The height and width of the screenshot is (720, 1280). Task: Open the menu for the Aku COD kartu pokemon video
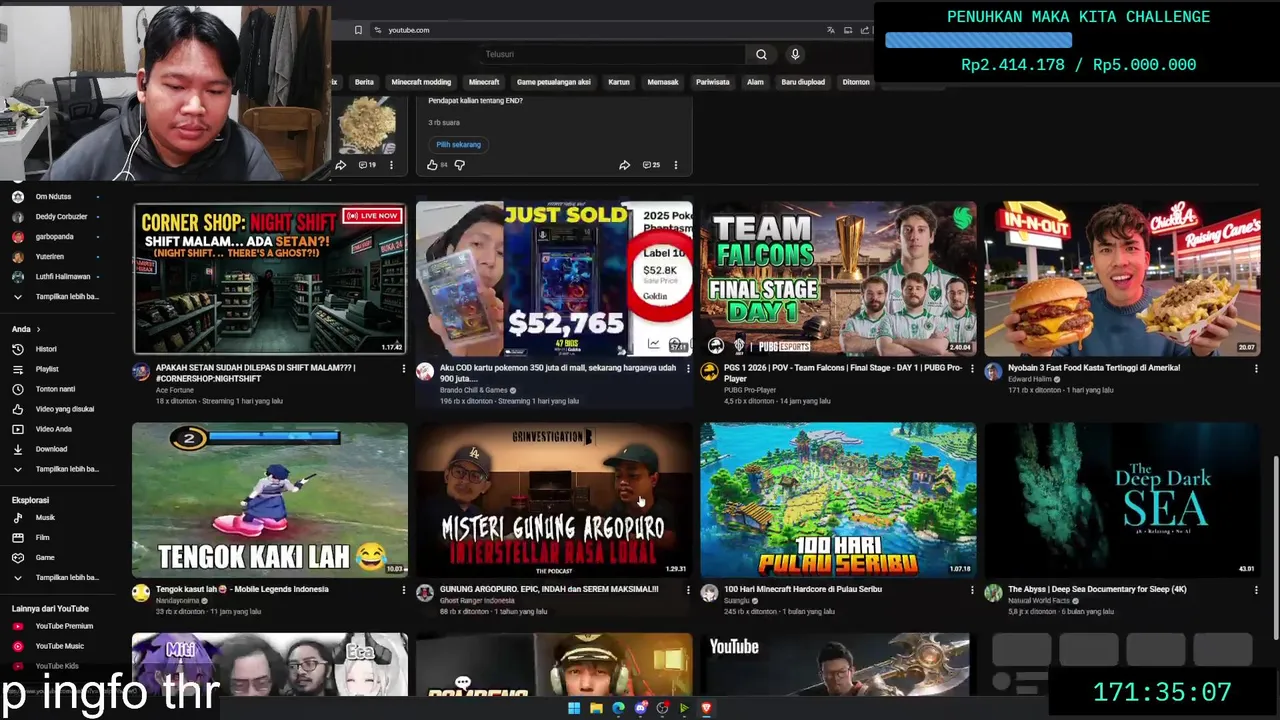point(688,369)
